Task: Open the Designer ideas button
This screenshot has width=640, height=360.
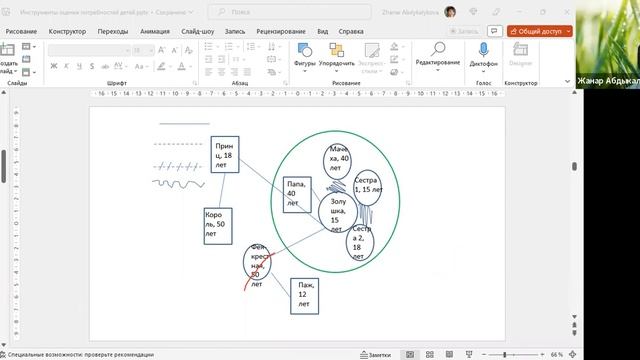Action: pos(520,55)
